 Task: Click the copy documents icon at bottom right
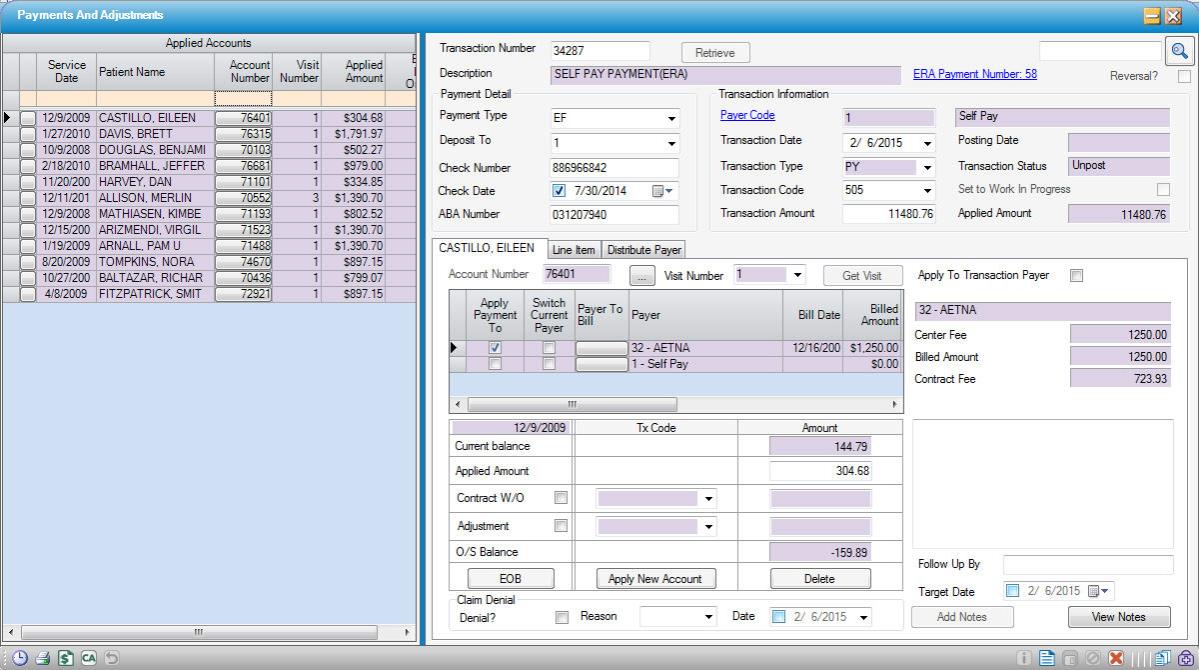click(1162, 658)
